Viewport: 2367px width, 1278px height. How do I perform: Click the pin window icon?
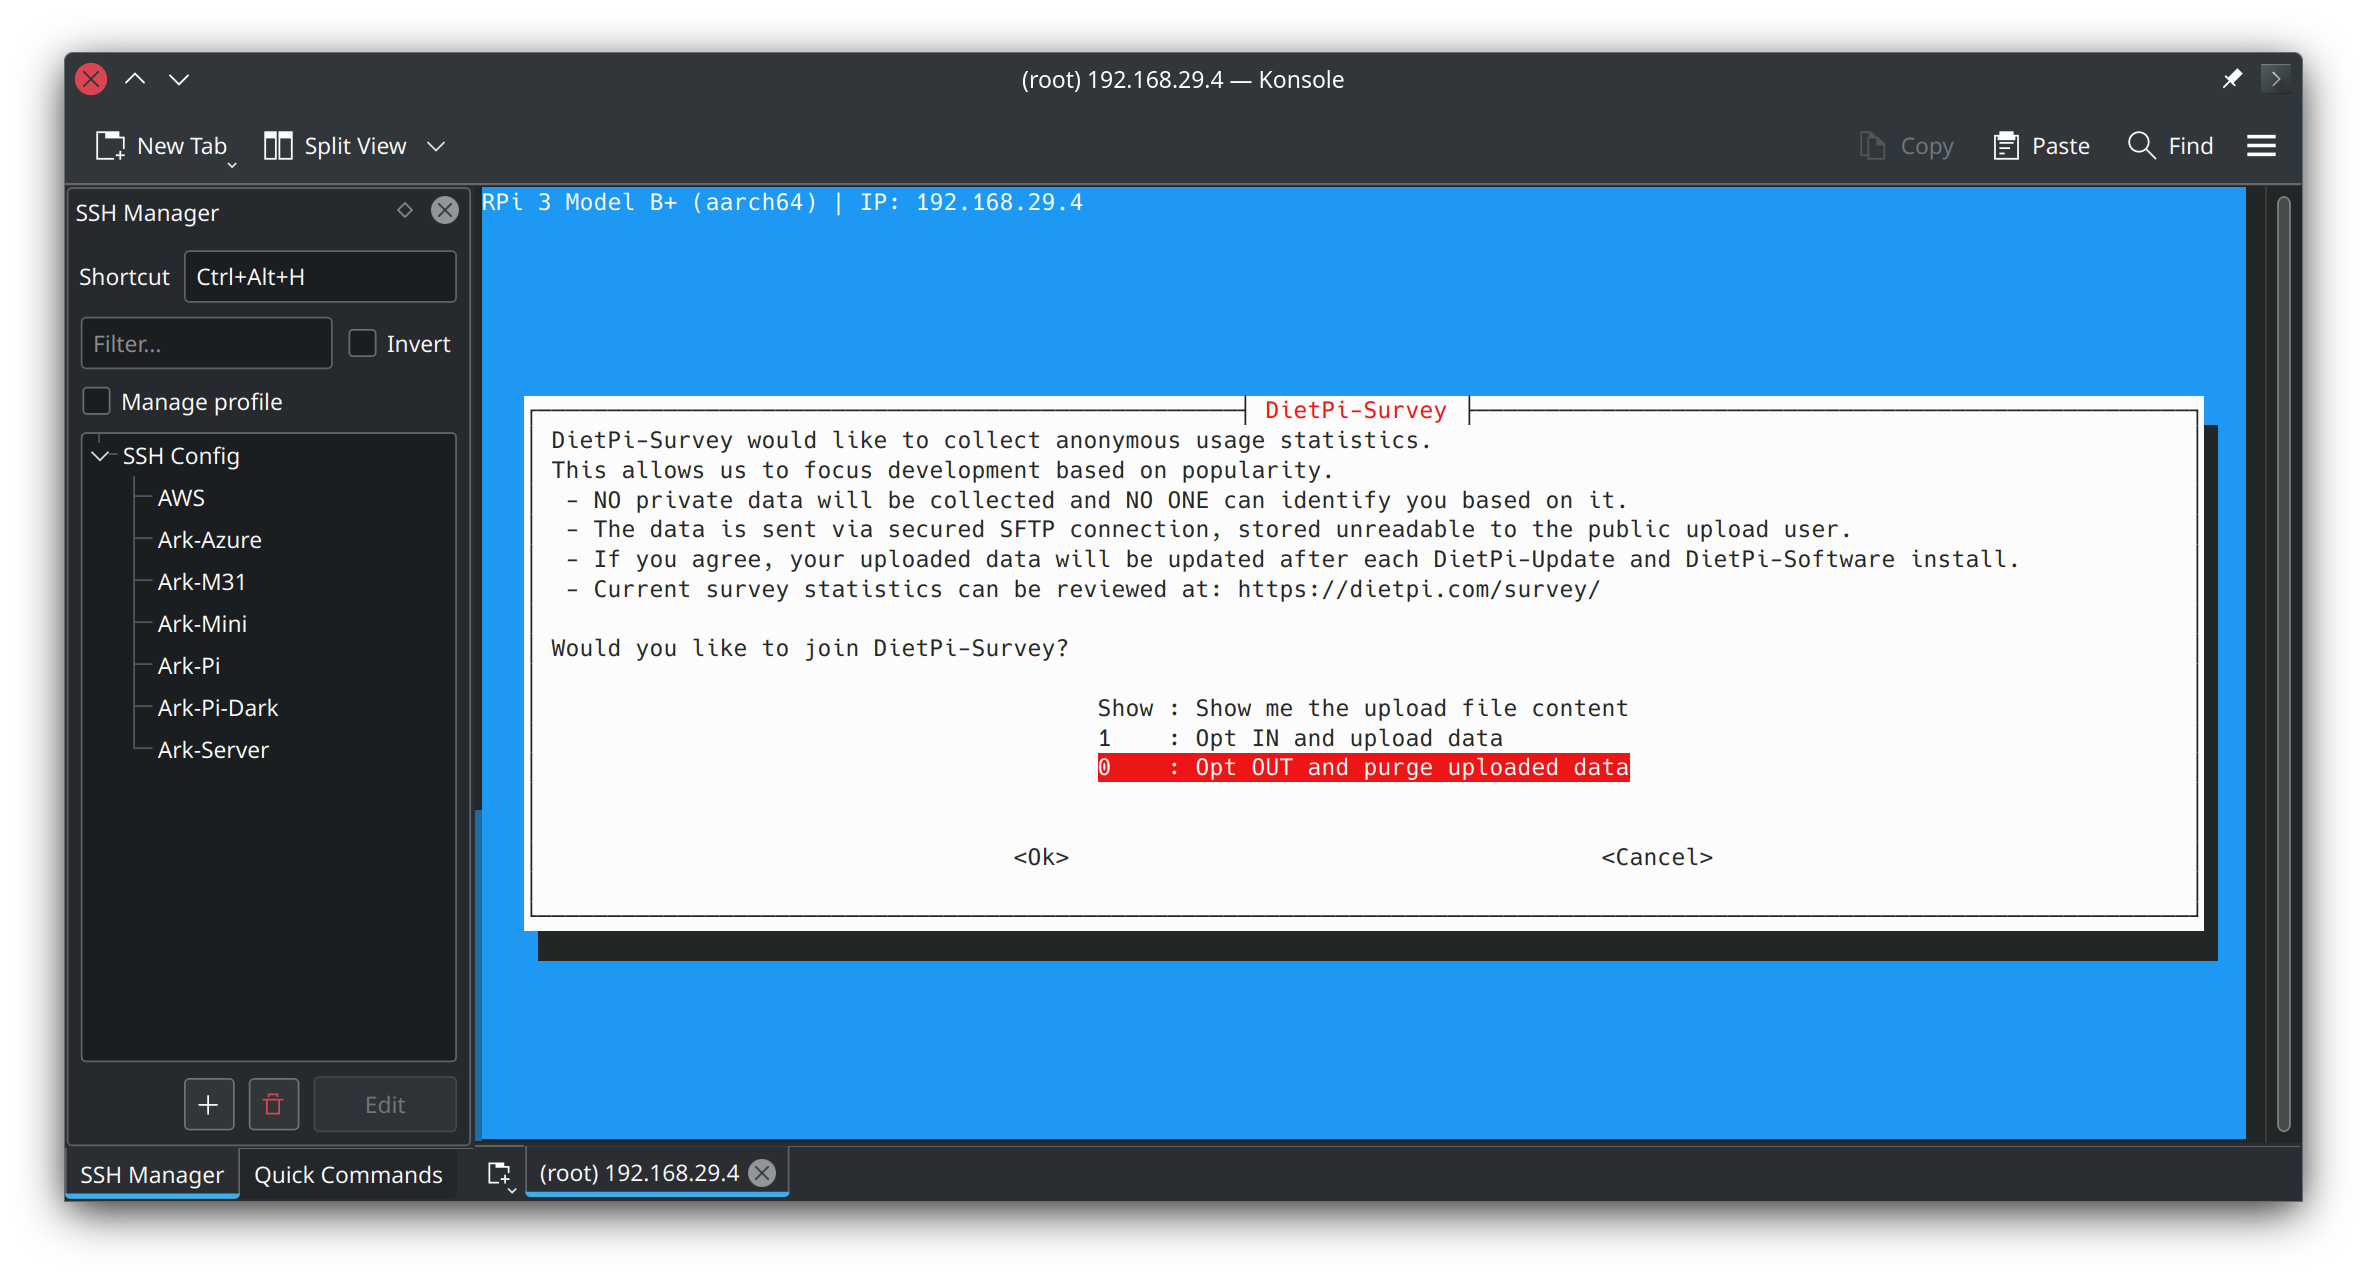(2232, 79)
